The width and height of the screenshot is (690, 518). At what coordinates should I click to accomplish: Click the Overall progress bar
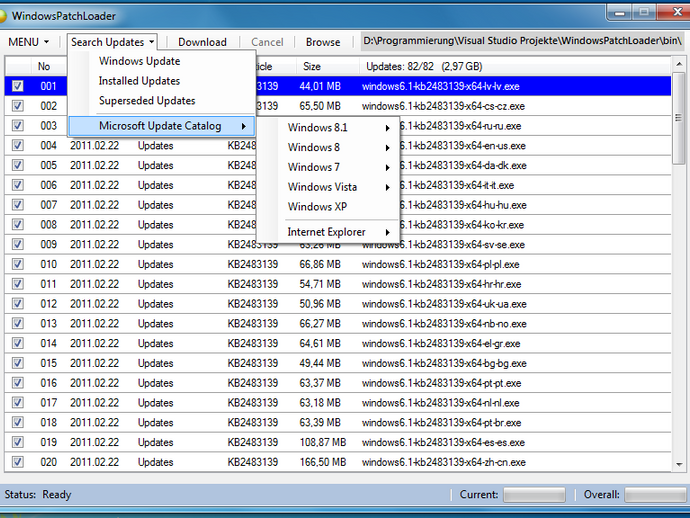[656, 495]
